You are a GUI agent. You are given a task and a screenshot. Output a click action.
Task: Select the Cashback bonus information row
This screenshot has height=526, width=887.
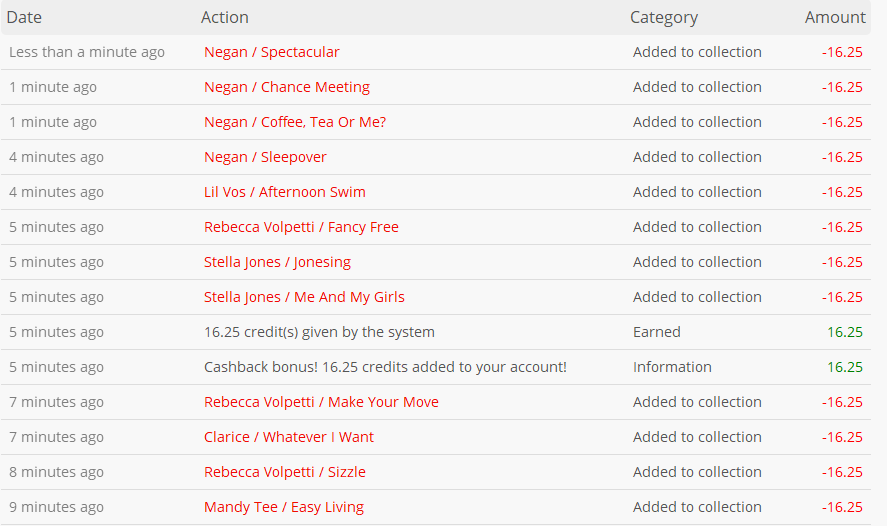(x=436, y=367)
